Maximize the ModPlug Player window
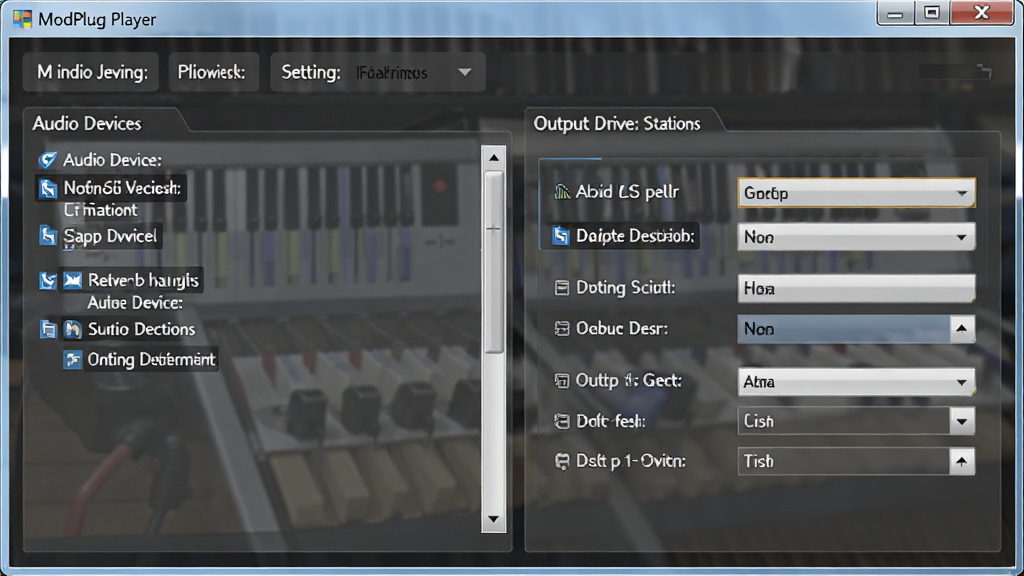The height and width of the screenshot is (576, 1024). click(931, 13)
